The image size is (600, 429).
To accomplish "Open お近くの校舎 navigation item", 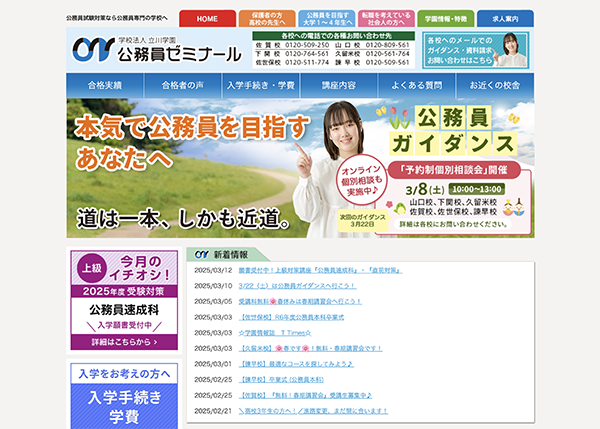I will click(x=495, y=85).
